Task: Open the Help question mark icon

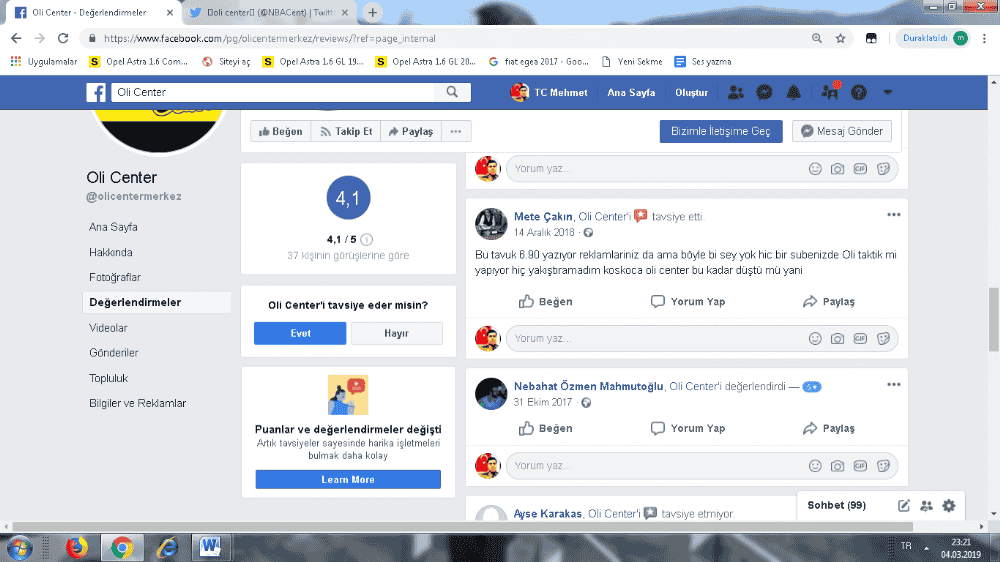Action: click(x=859, y=92)
